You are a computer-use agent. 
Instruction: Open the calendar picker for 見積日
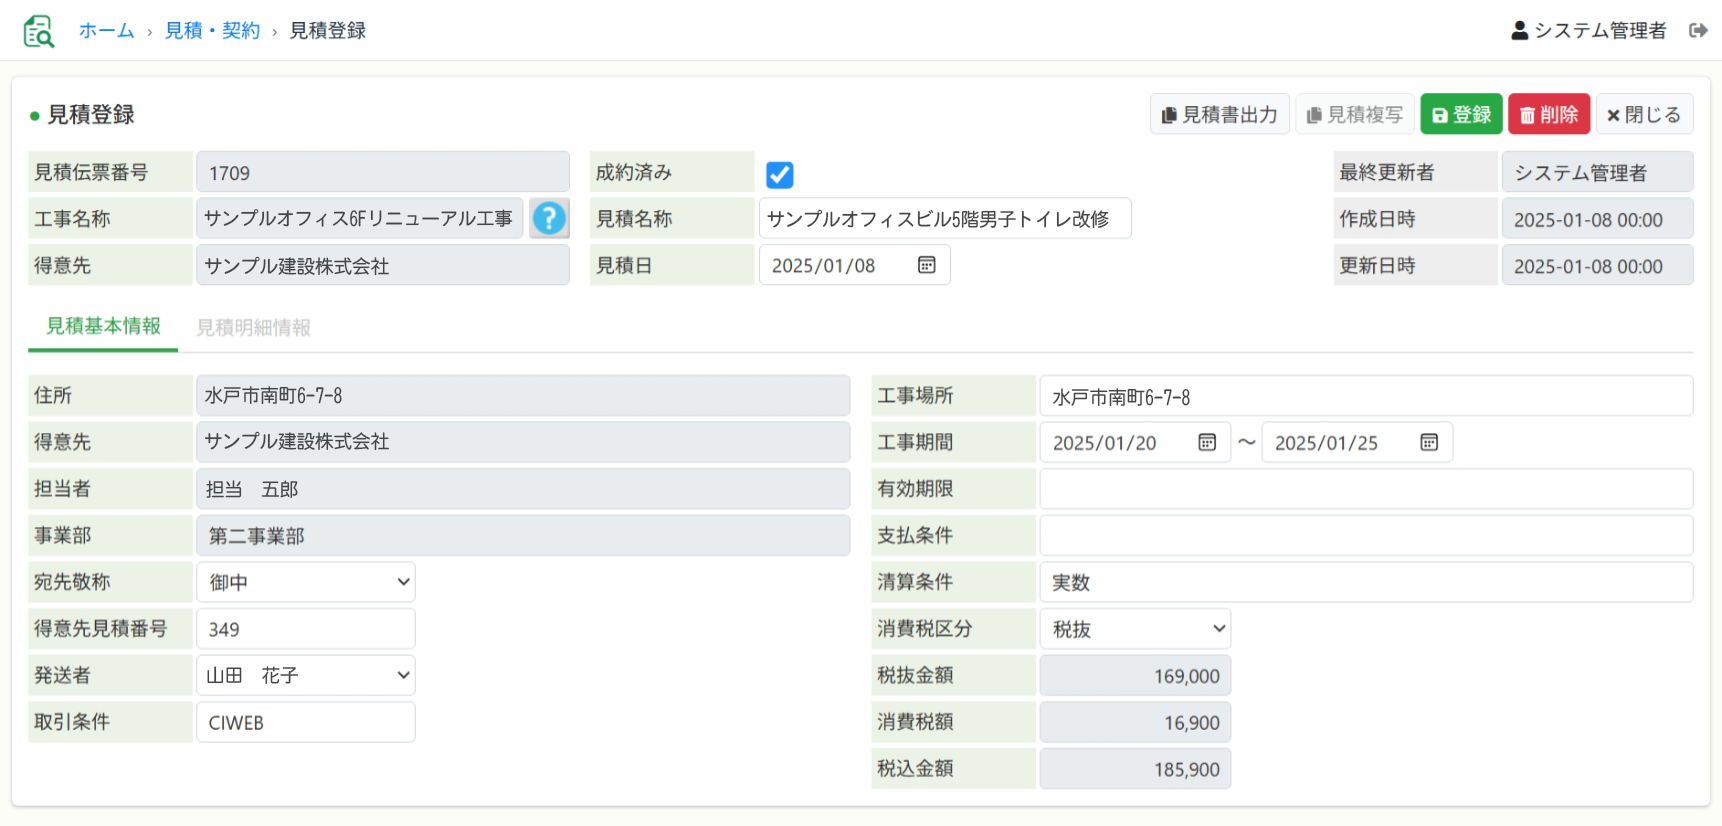tap(926, 265)
